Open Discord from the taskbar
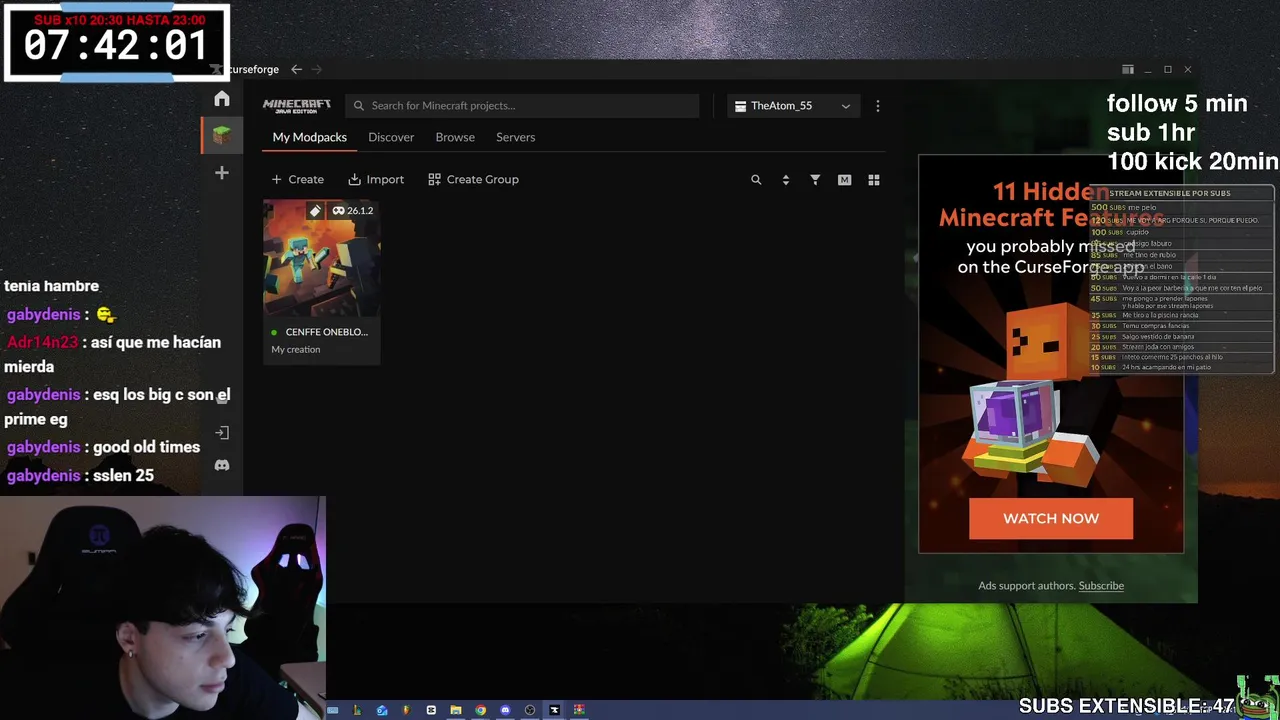1280x720 pixels. [505, 710]
